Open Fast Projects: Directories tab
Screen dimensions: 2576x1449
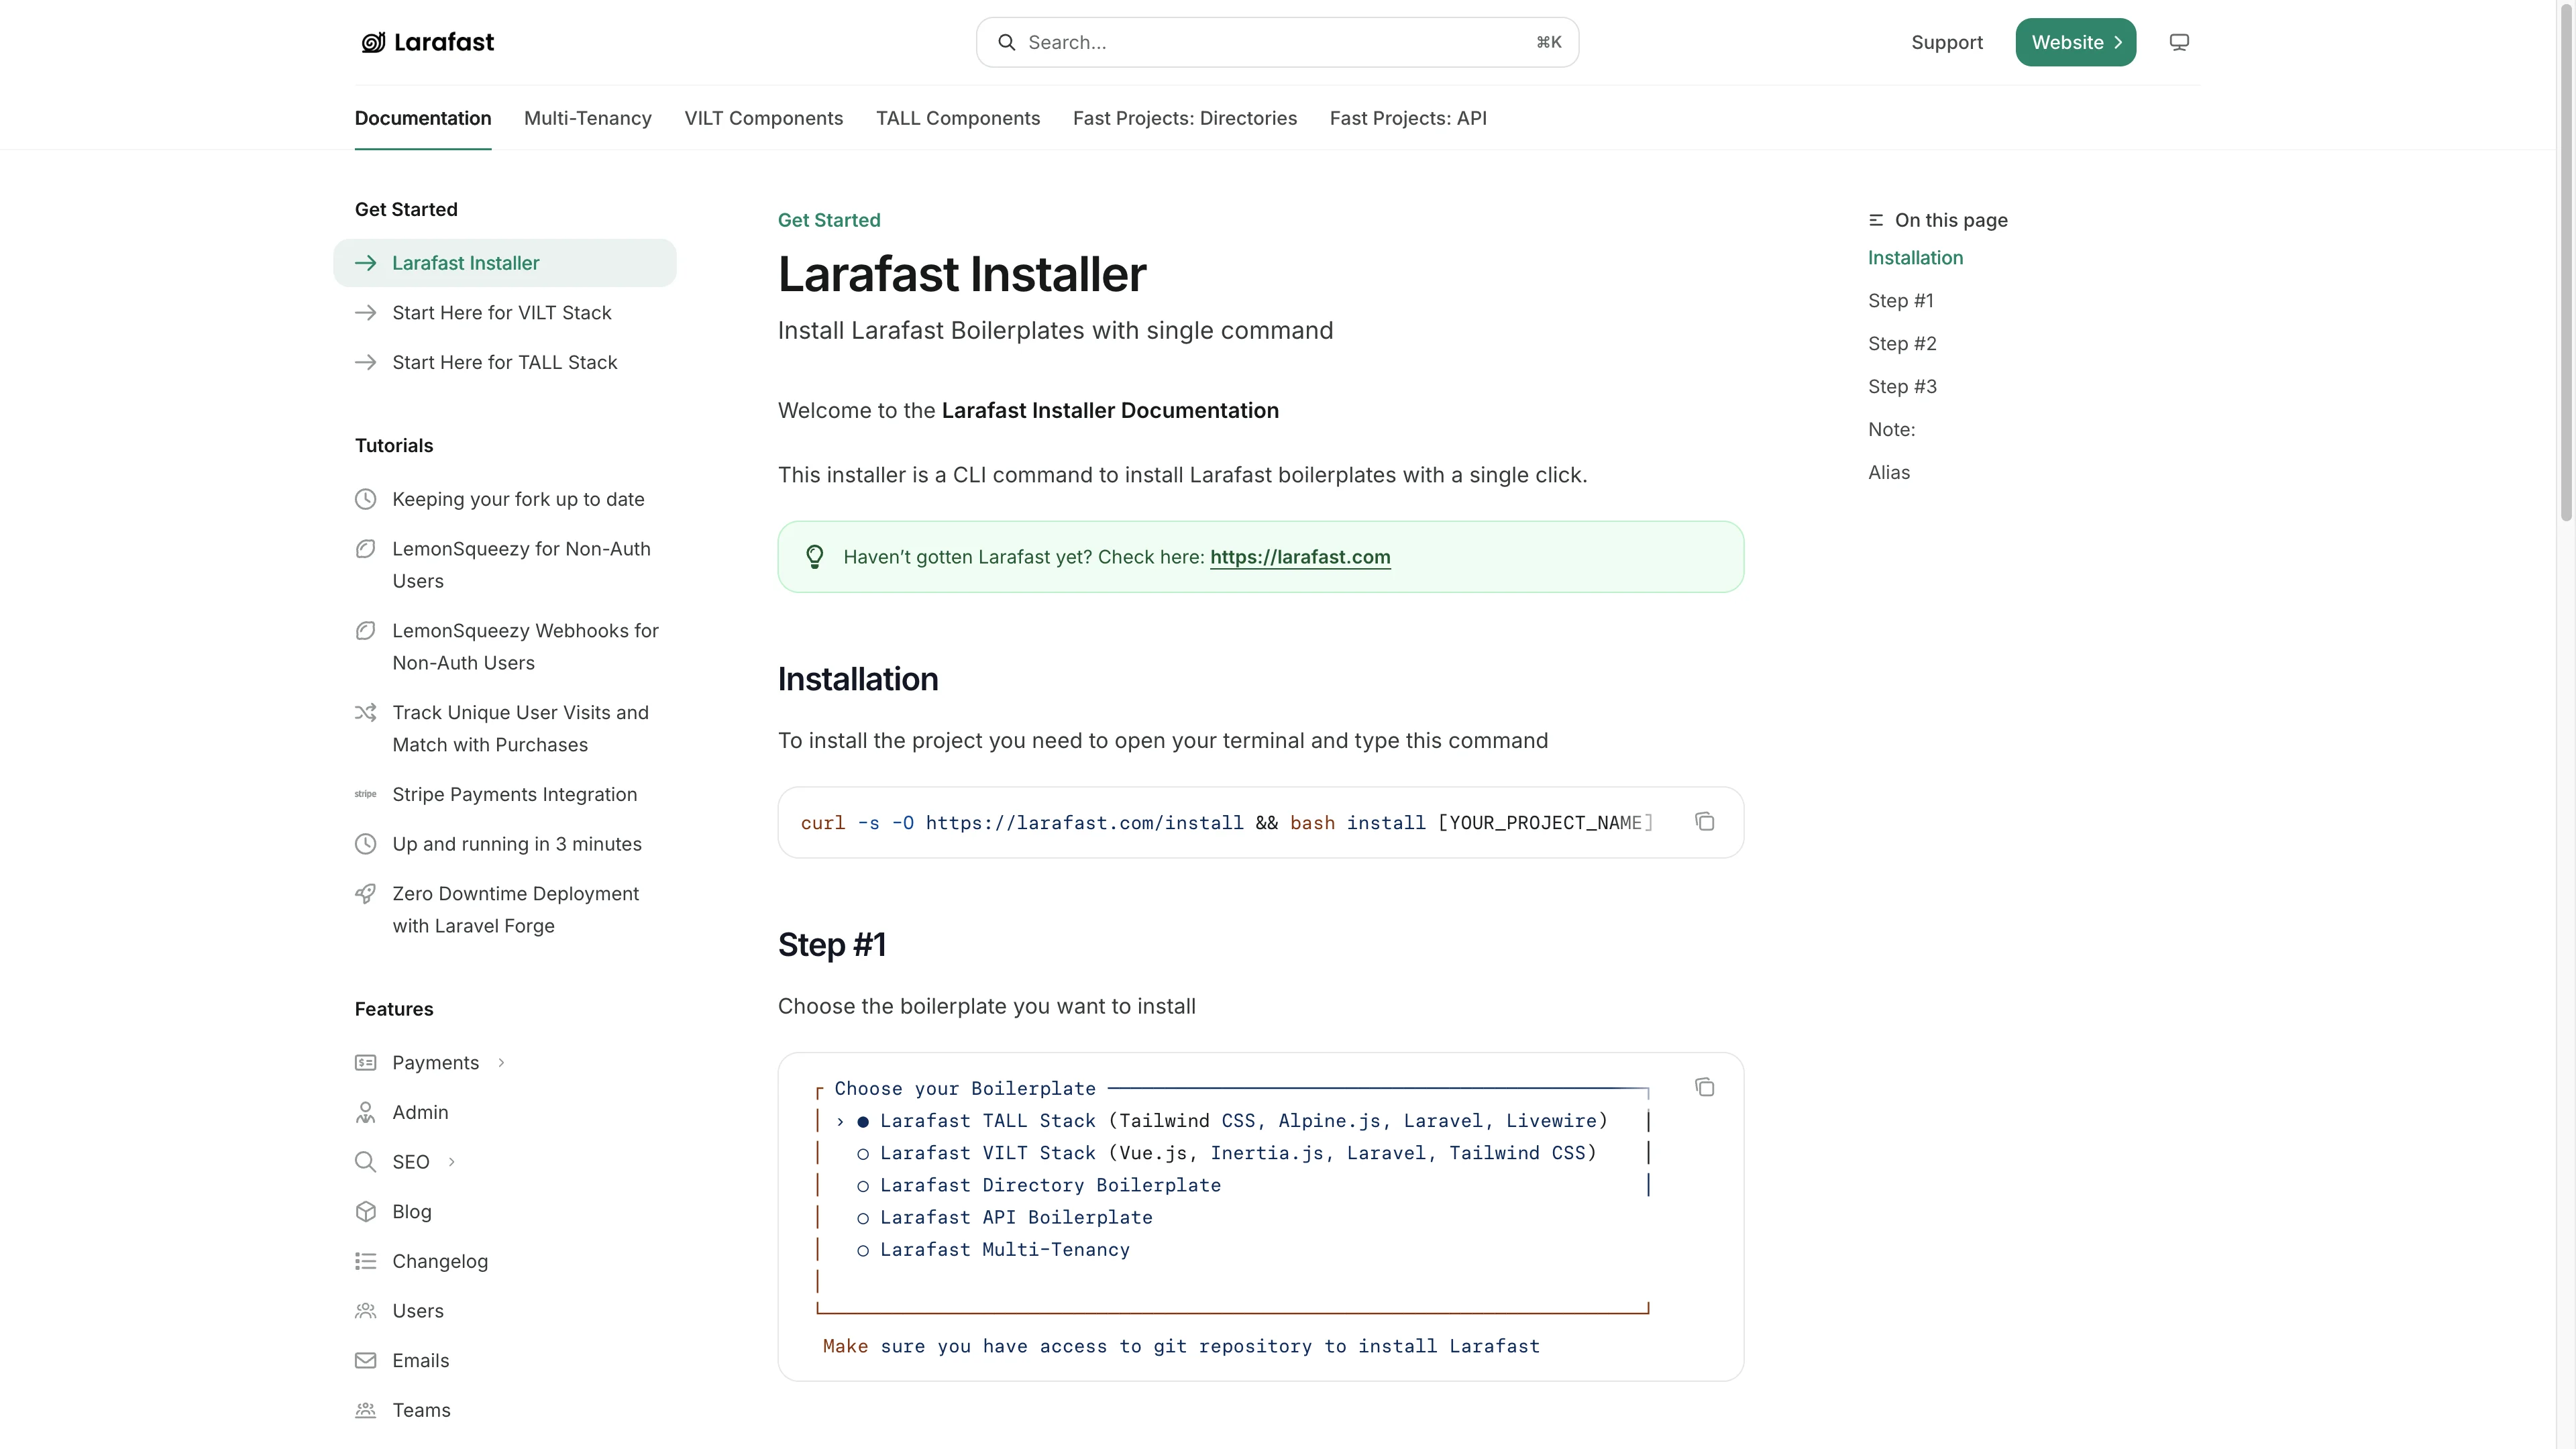coord(1185,118)
